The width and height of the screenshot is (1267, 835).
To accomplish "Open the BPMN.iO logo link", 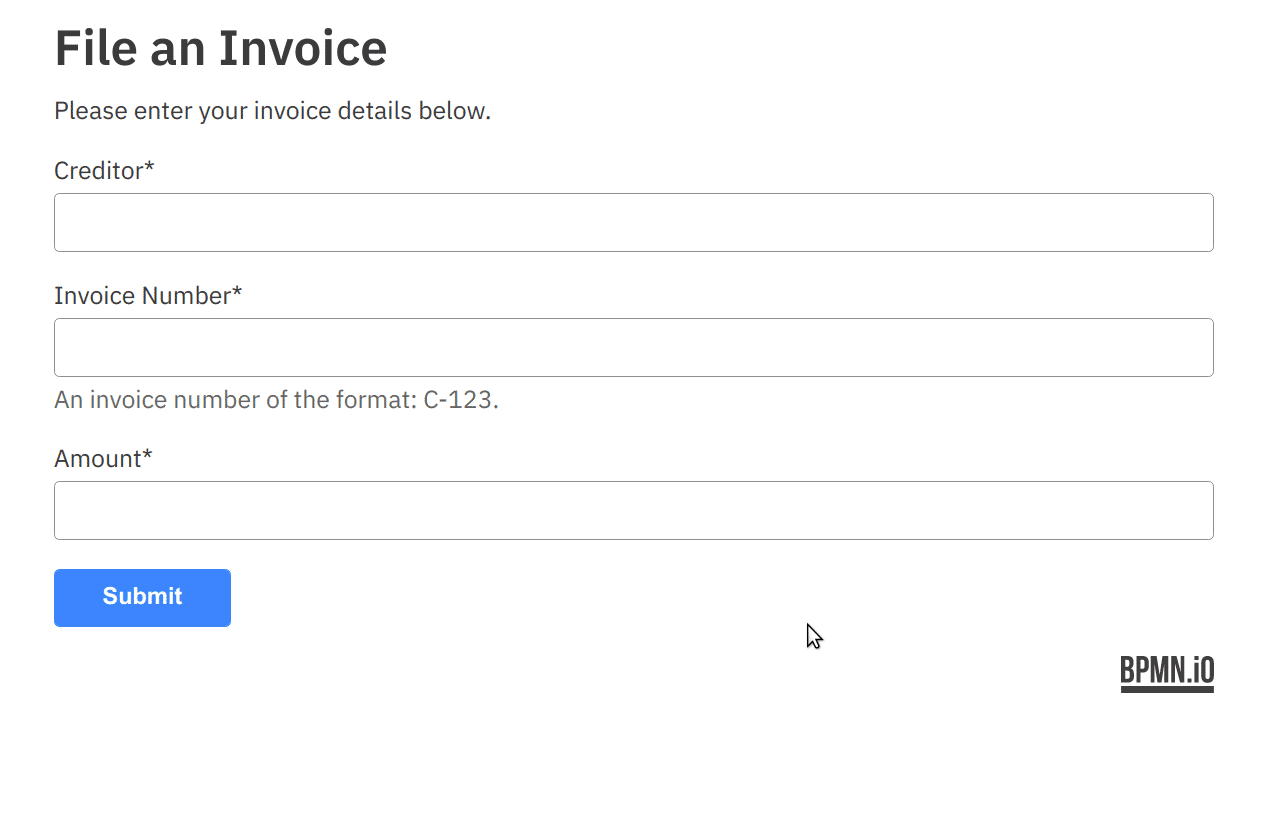I will tap(1166, 670).
